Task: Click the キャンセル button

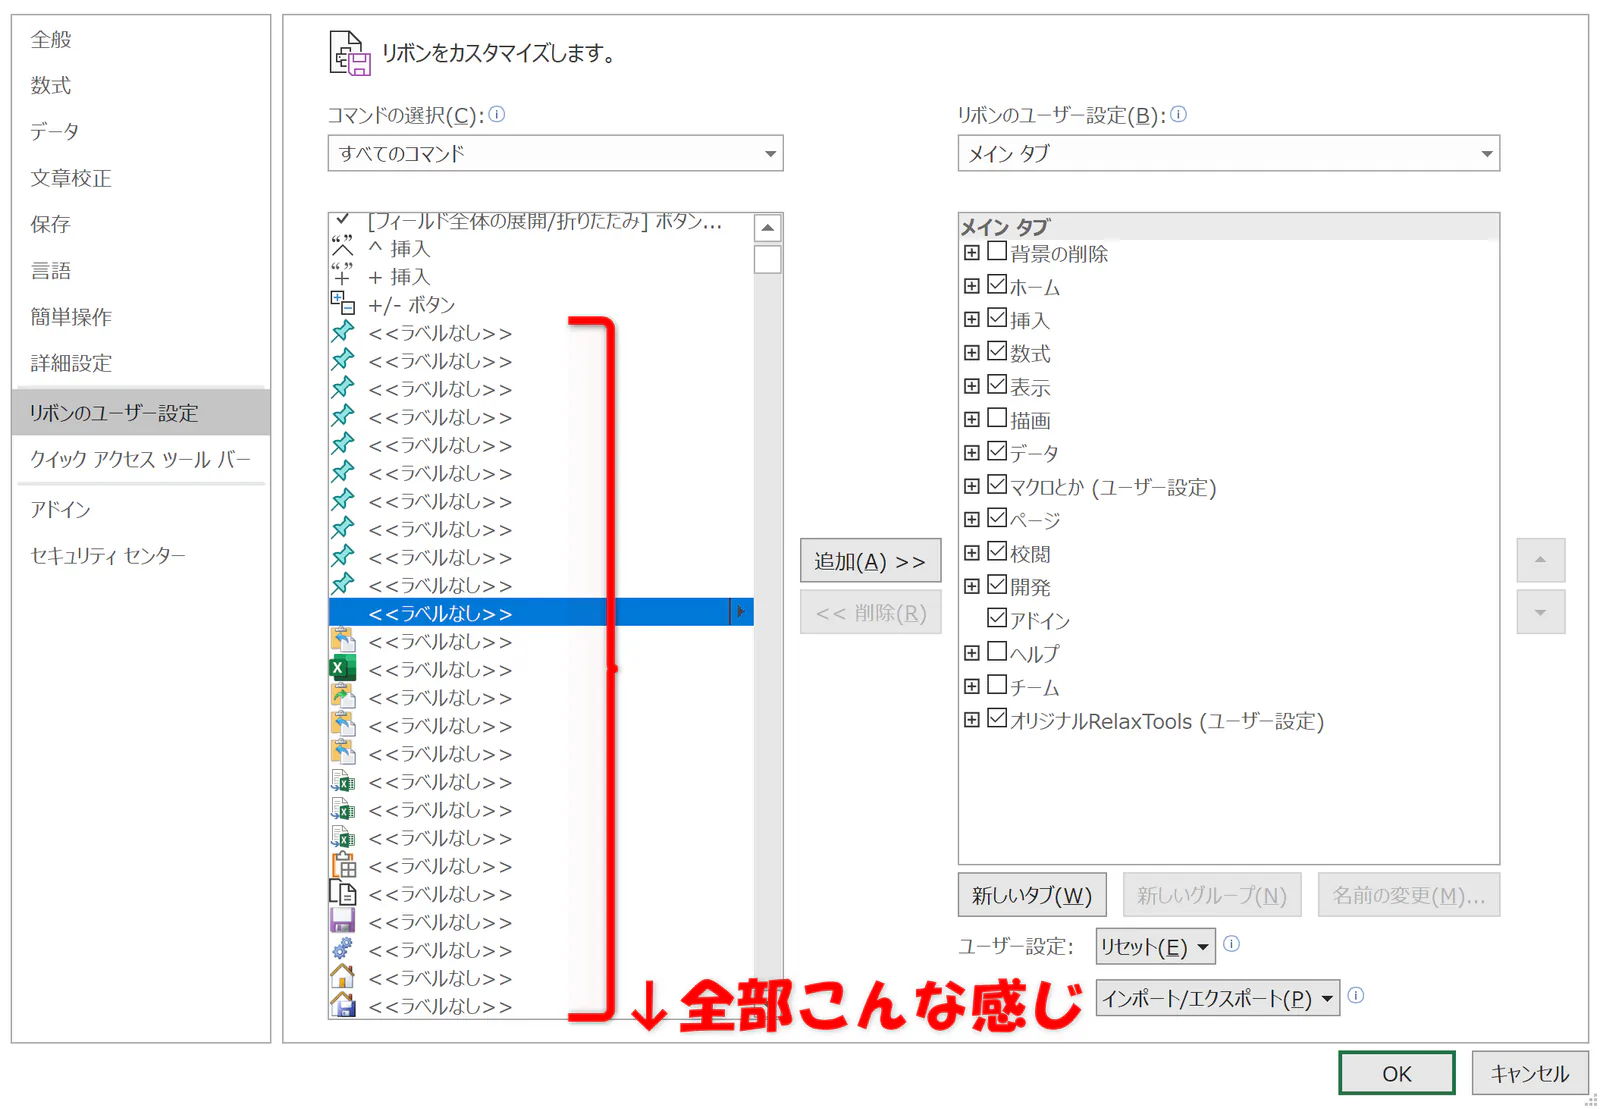Action: click(1530, 1073)
